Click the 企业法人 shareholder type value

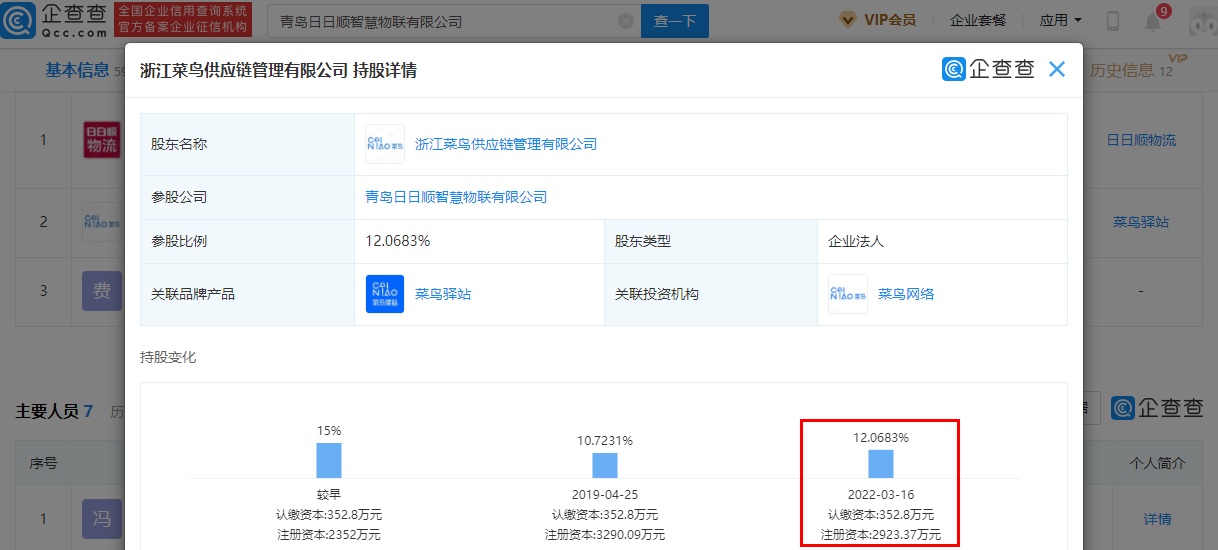(856, 241)
